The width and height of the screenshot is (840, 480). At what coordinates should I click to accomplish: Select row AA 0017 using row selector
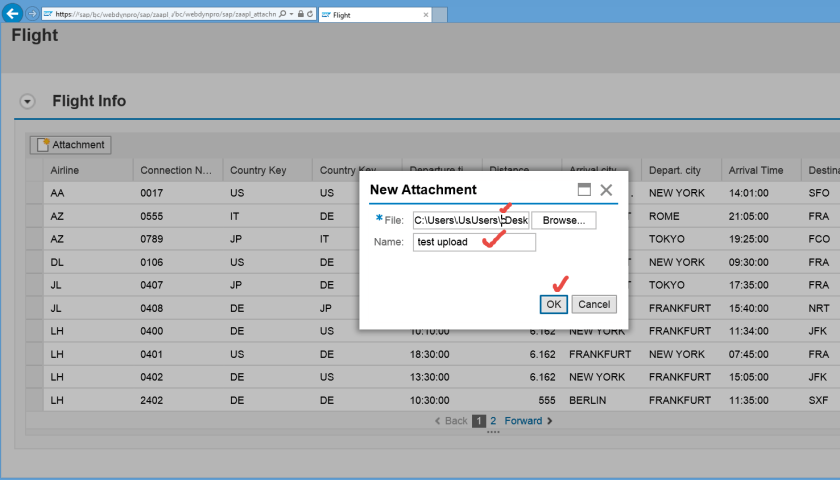[x=34, y=193]
